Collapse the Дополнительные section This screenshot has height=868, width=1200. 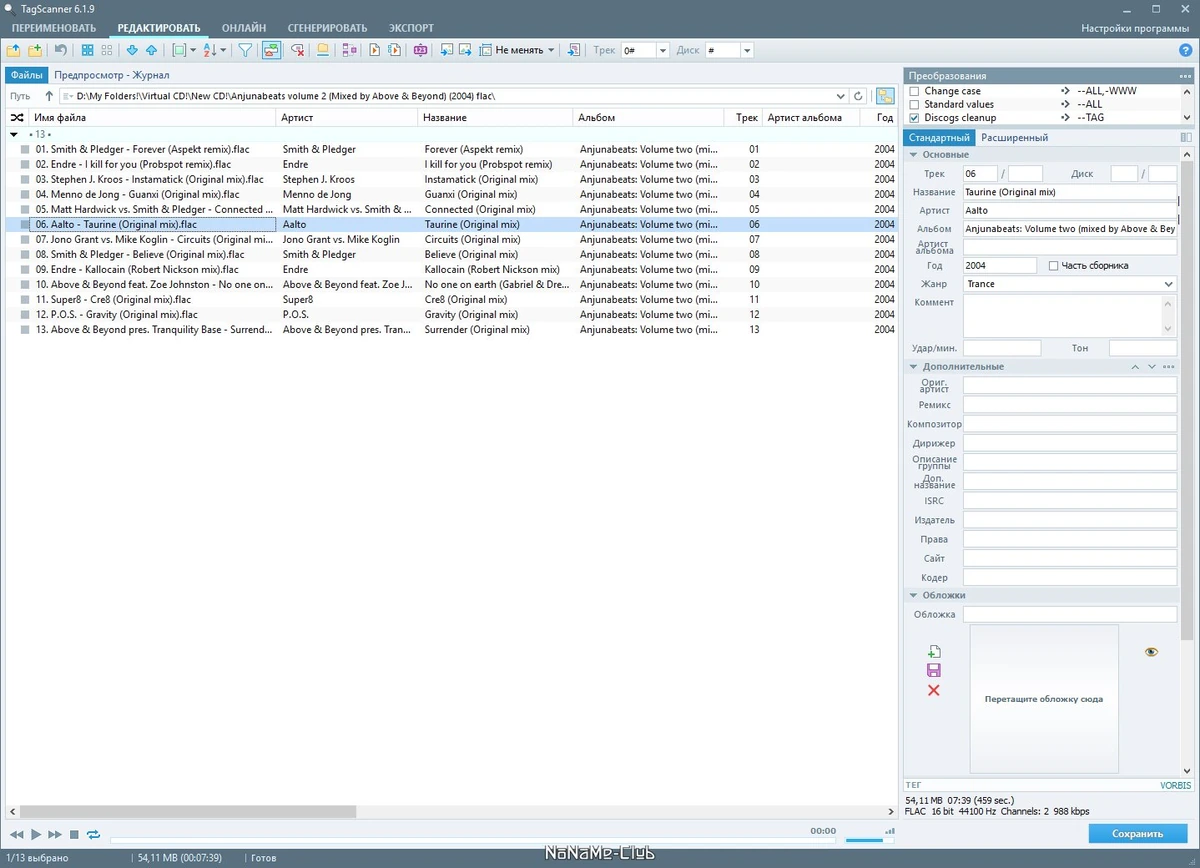tap(915, 367)
